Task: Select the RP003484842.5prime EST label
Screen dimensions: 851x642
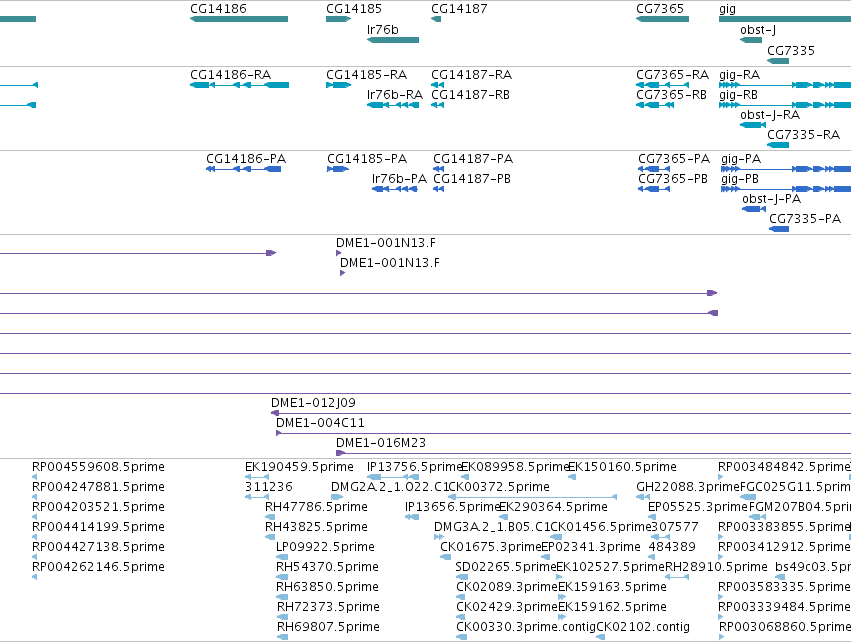Action: click(x=784, y=467)
